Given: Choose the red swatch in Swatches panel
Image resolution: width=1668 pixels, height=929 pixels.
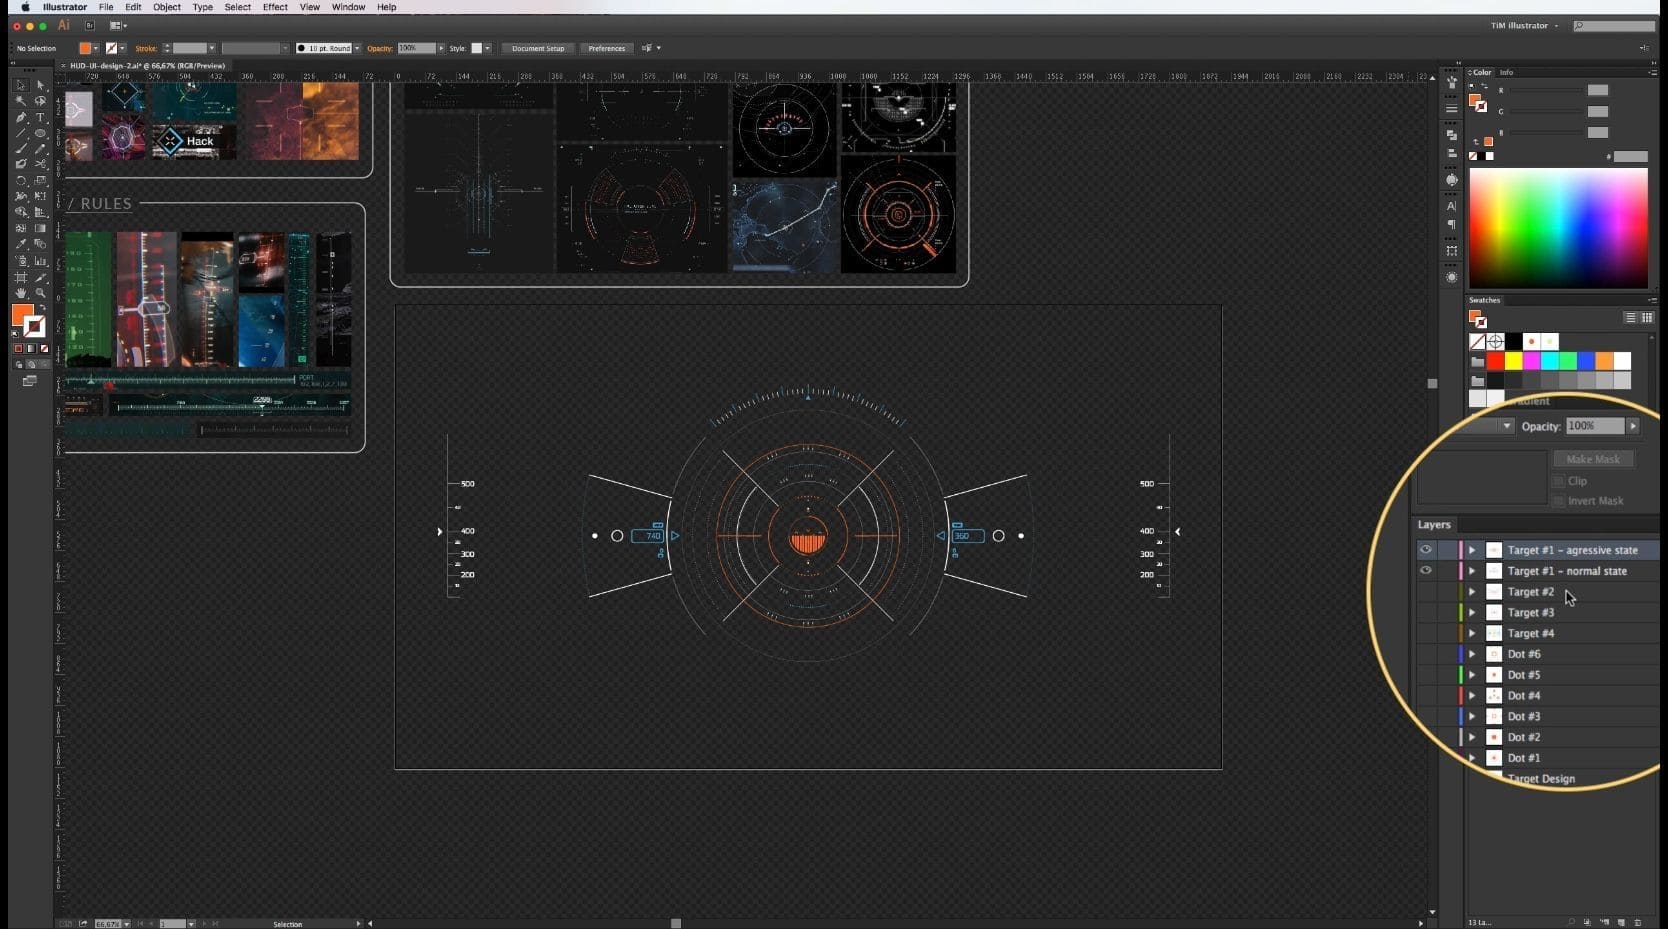Looking at the screenshot, I should coord(1495,361).
